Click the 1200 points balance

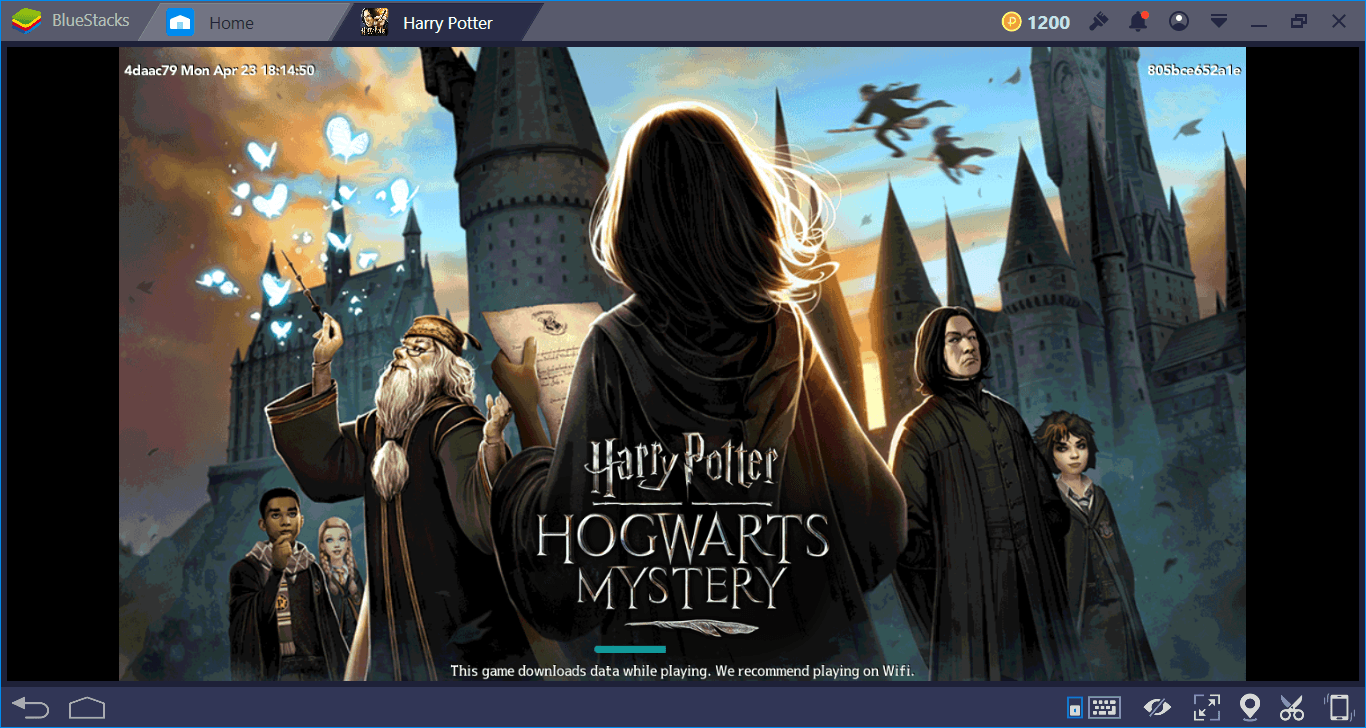tap(1049, 22)
